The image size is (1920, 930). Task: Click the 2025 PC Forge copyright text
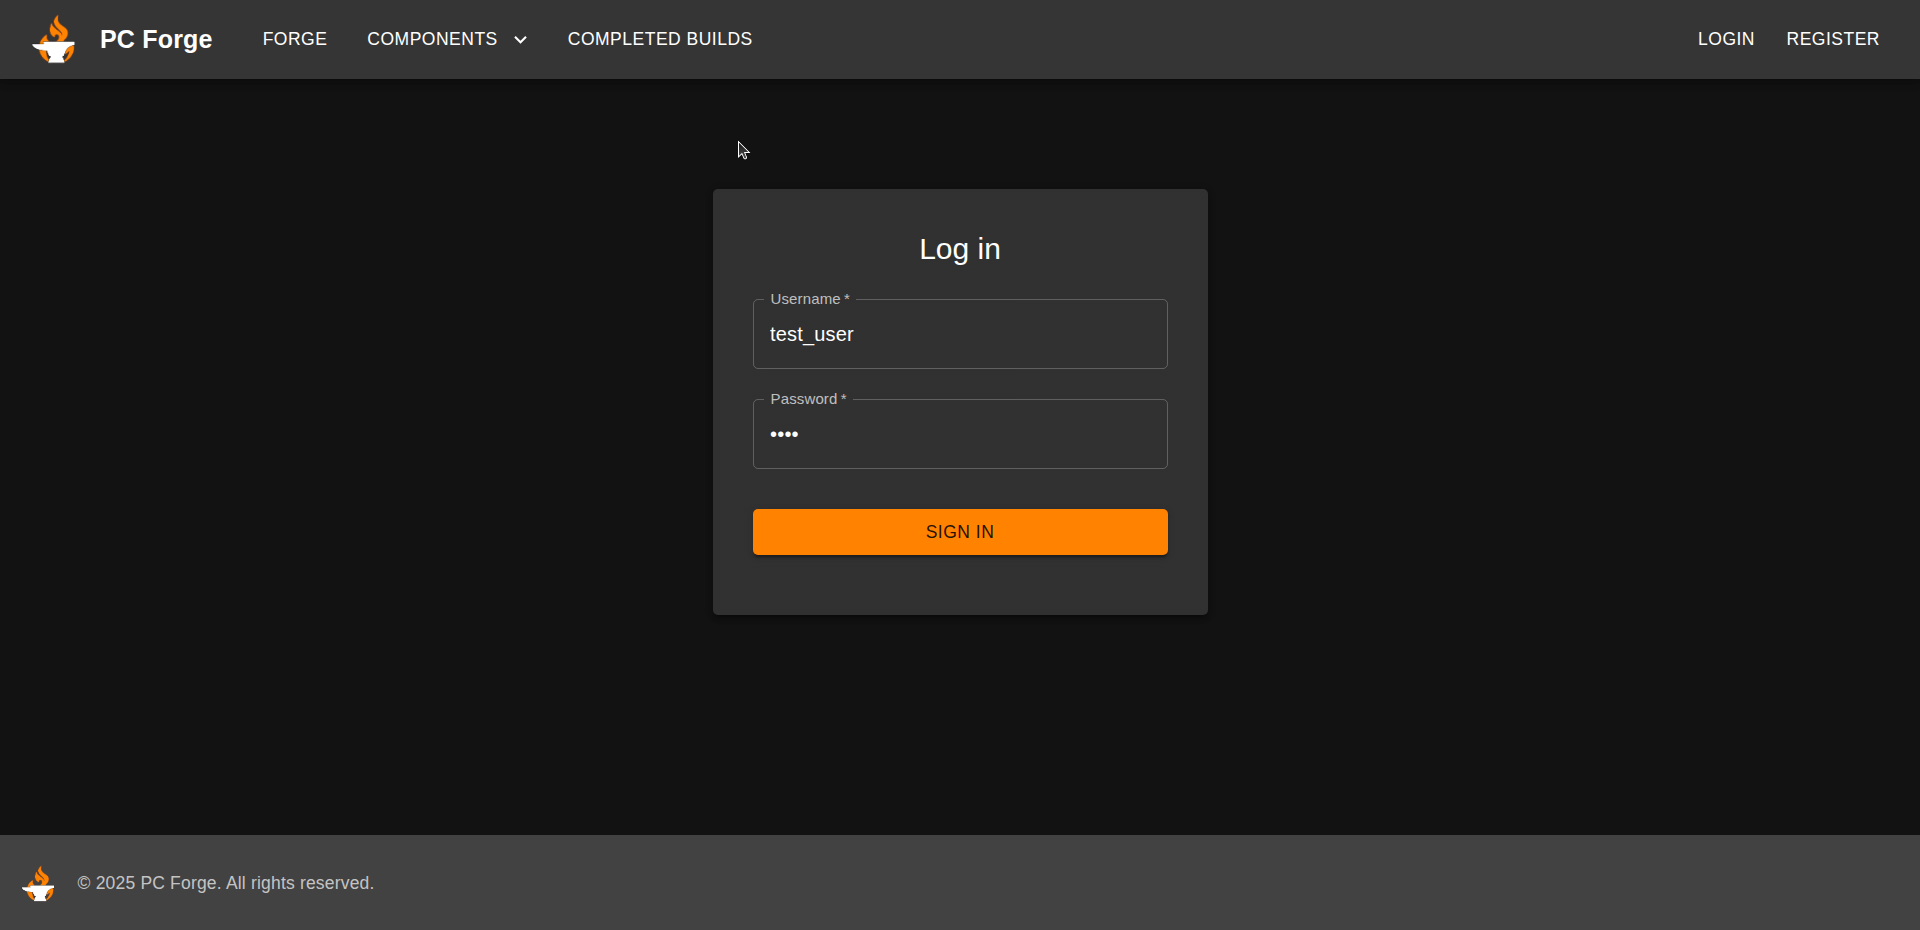225,883
